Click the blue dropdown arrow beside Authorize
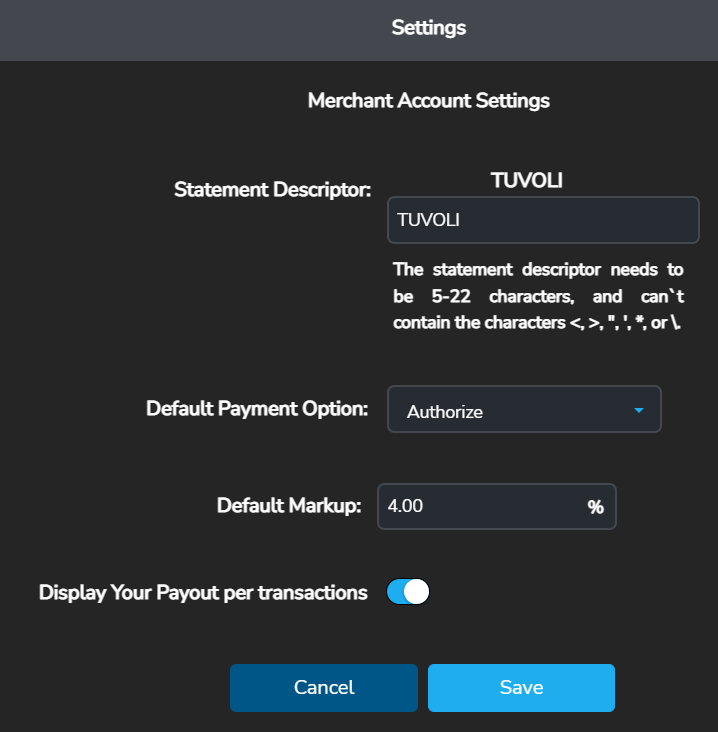The image size is (718, 732). [x=639, y=410]
